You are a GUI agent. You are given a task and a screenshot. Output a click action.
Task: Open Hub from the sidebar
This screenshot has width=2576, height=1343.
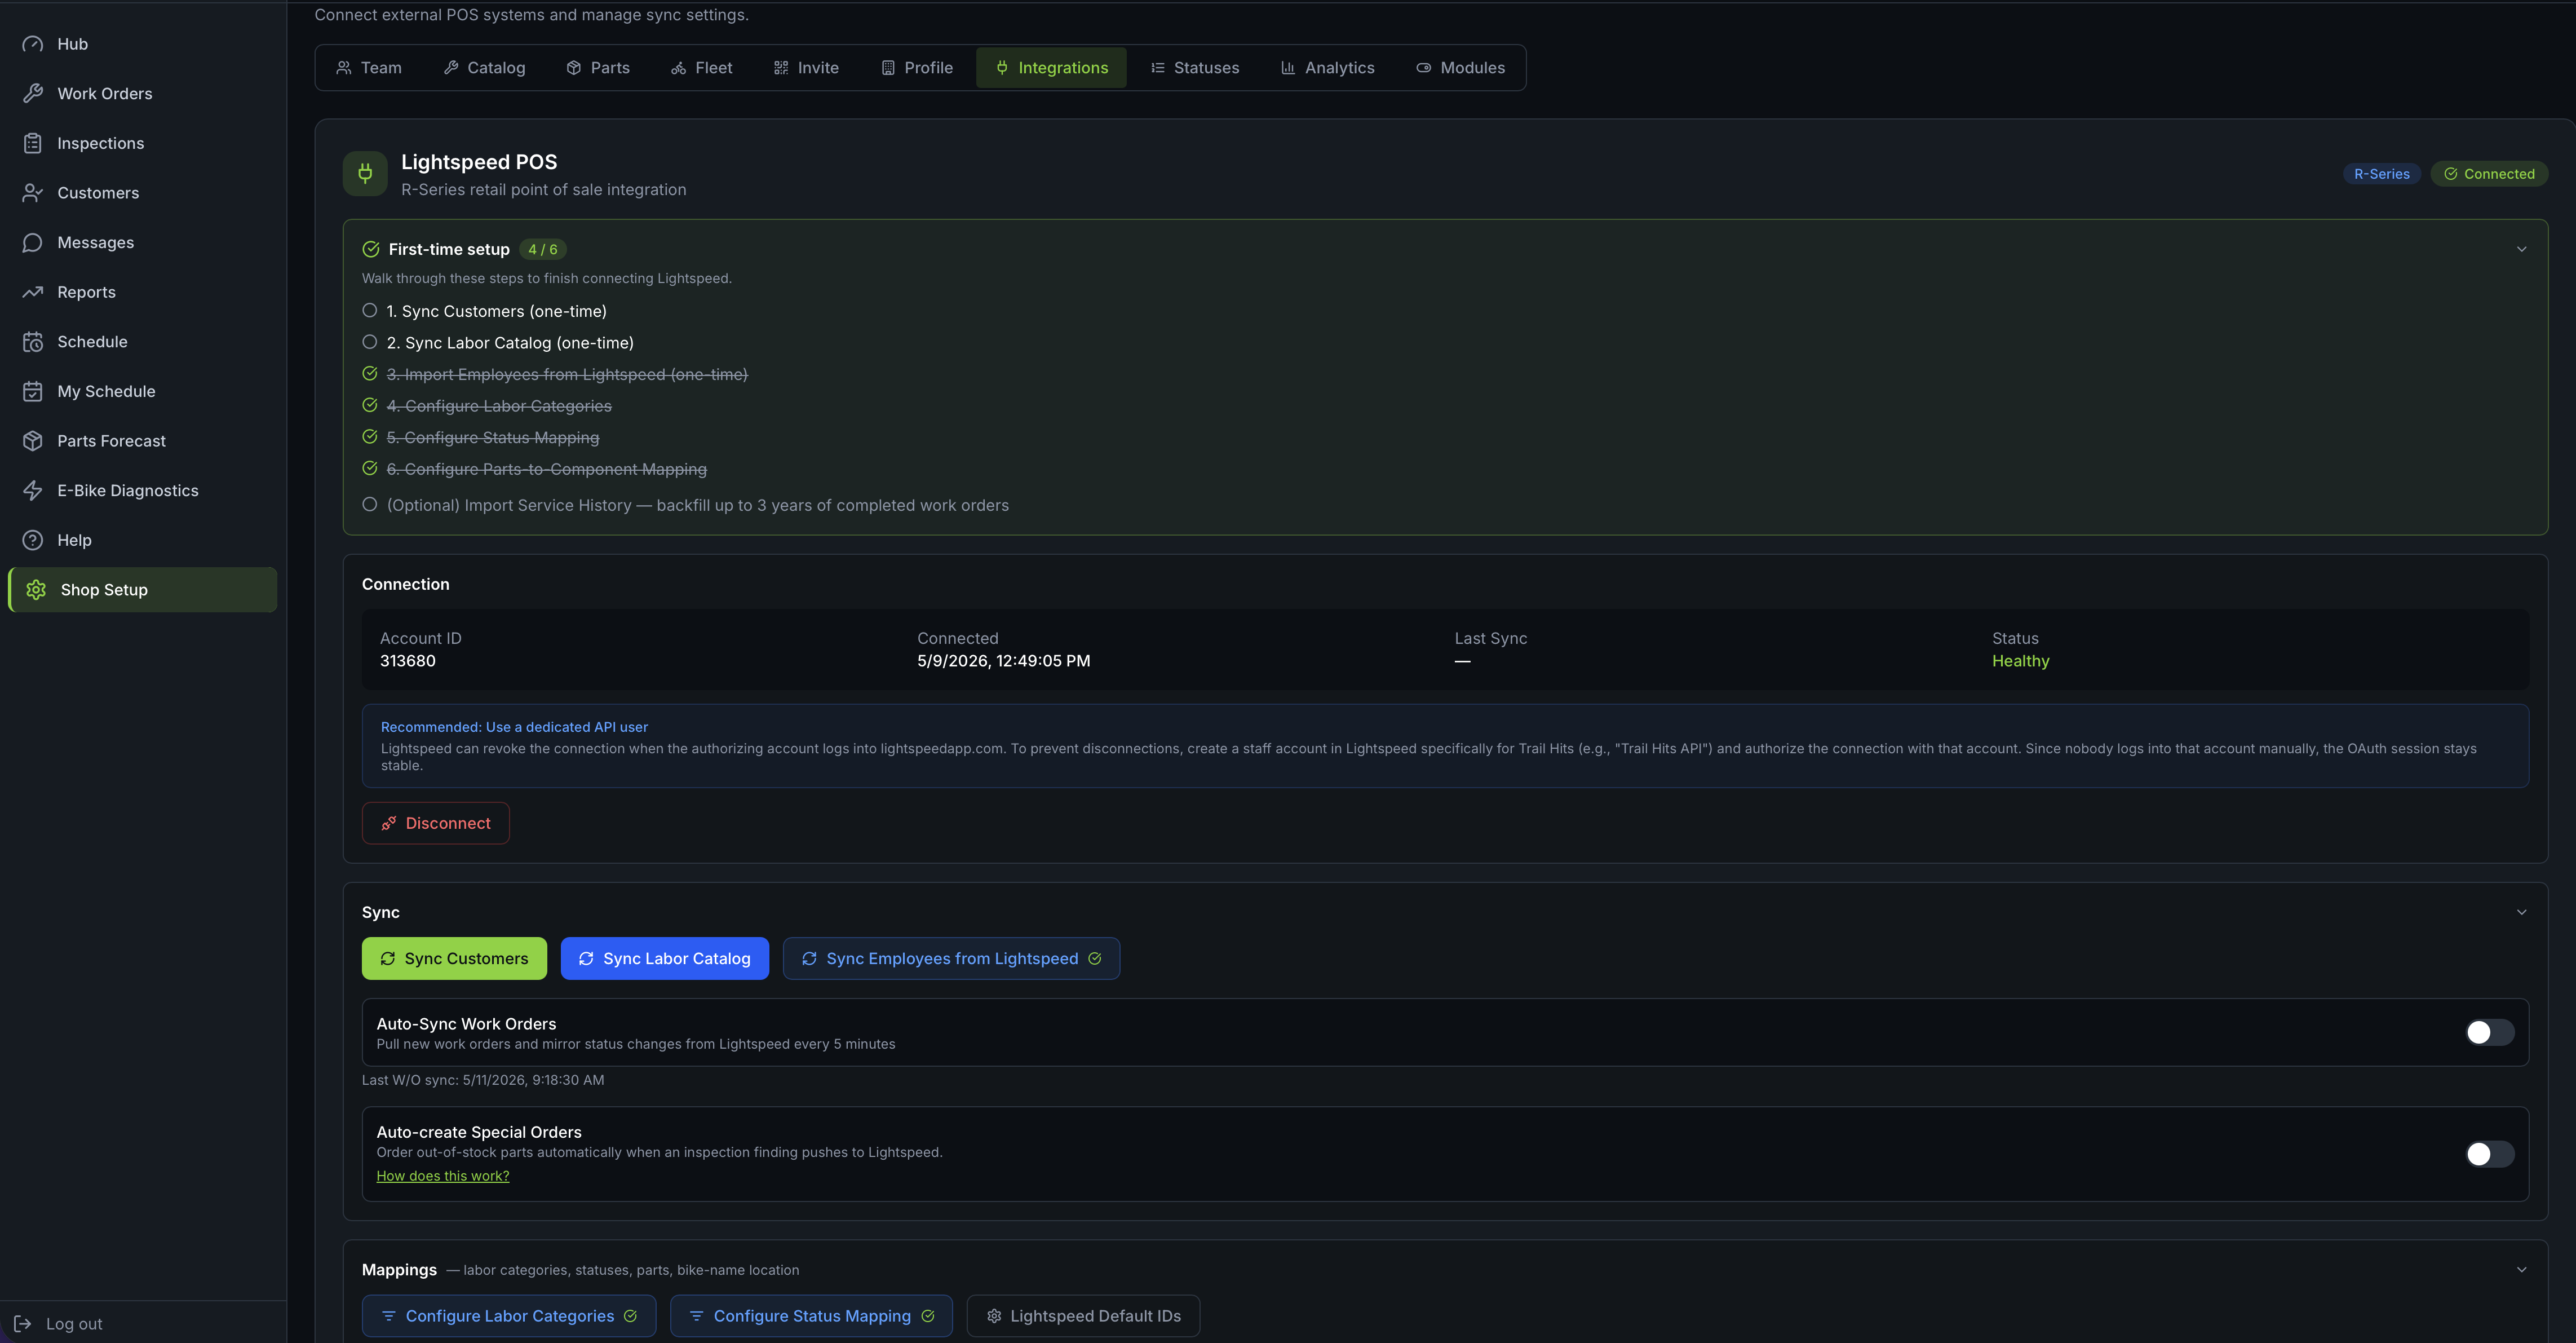click(x=142, y=44)
